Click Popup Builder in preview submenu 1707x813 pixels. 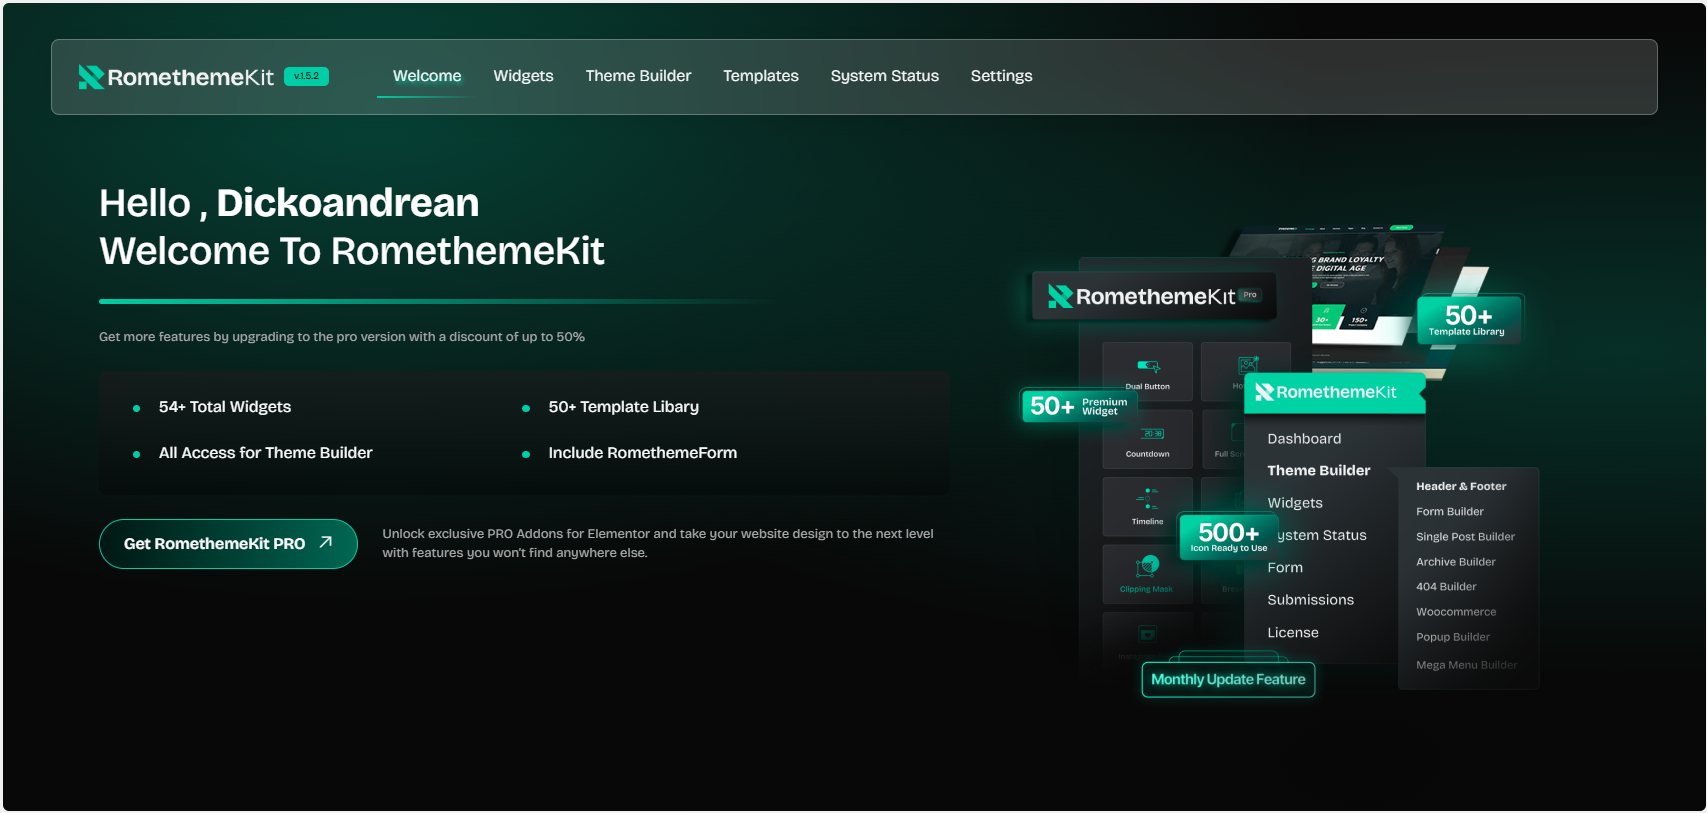coord(1453,637)
